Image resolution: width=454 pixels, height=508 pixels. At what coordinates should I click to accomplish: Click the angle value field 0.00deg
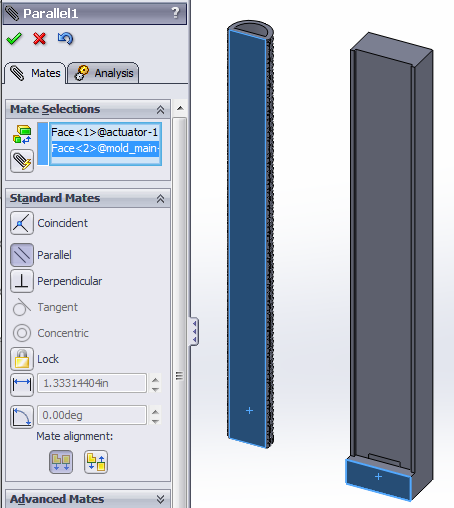point(92,415)
